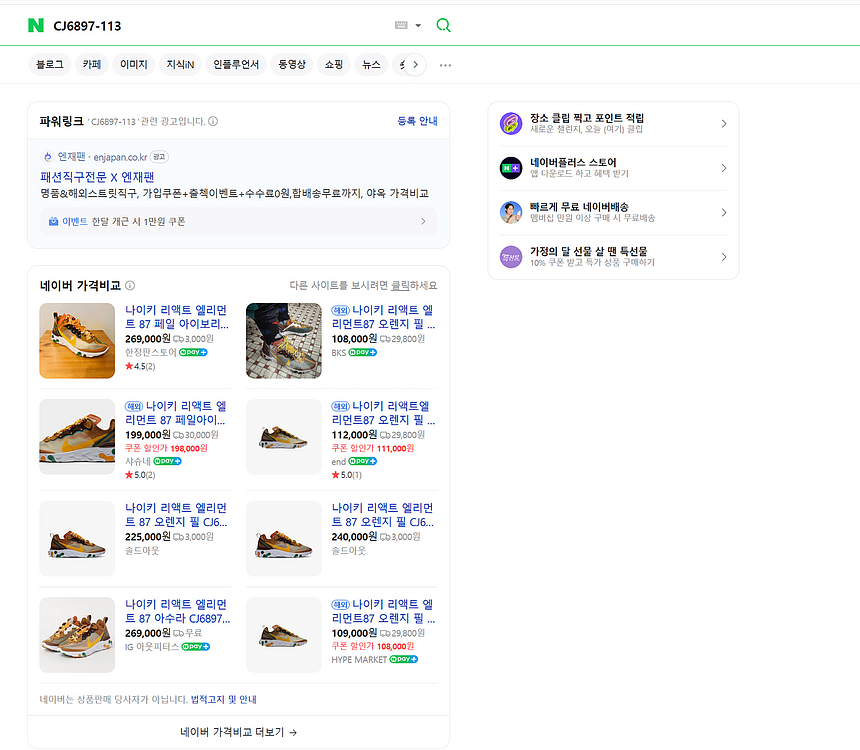Click the underlined 클릭 link for other sites
Screen dimensions: 860x750
tap(400, 285)
